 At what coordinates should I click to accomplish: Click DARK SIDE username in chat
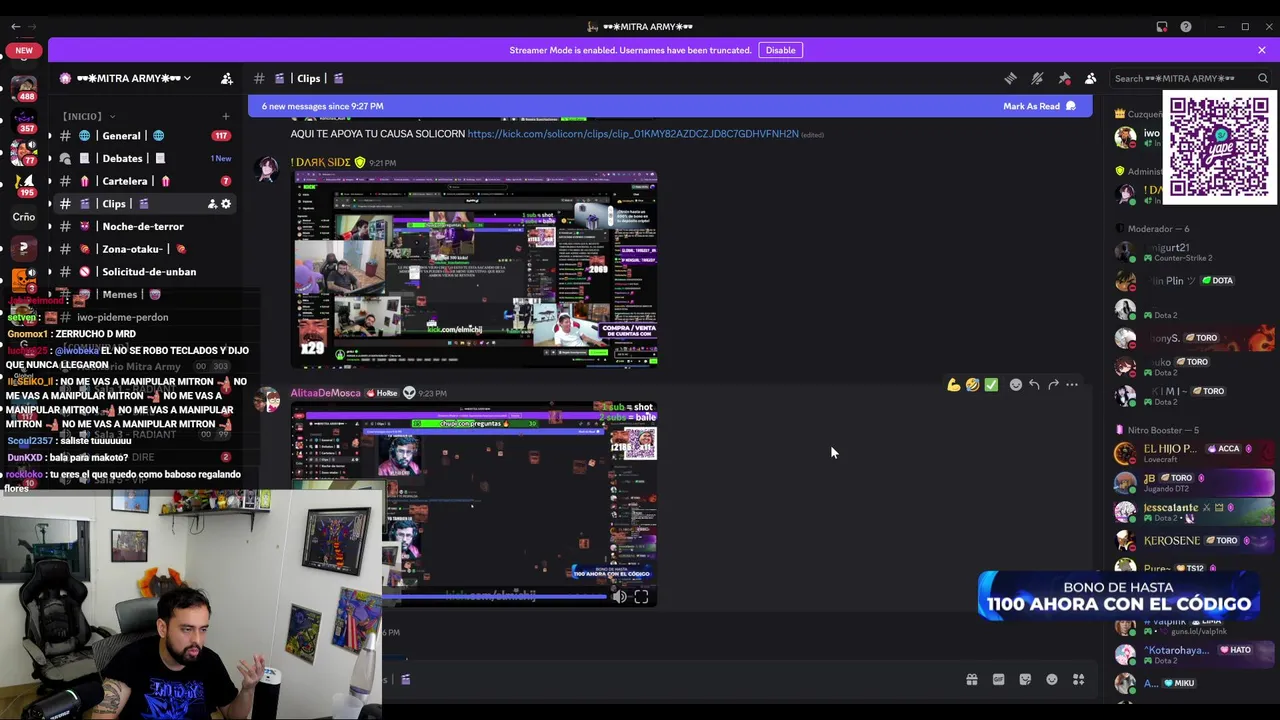tap(320, 162)
